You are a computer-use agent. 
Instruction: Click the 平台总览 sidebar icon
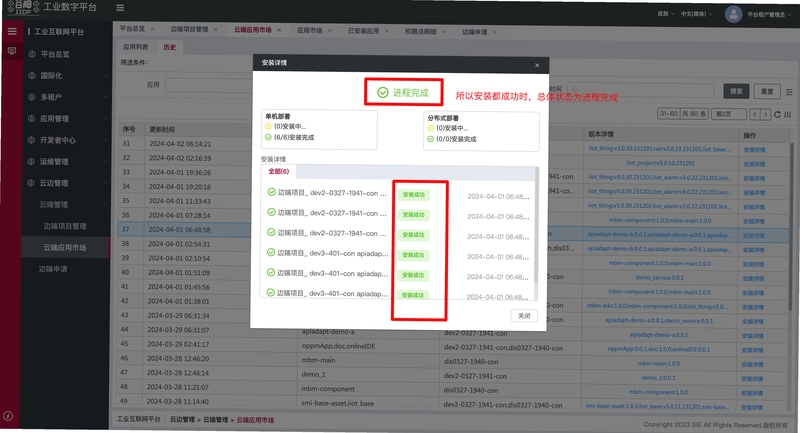pos(32,54)
